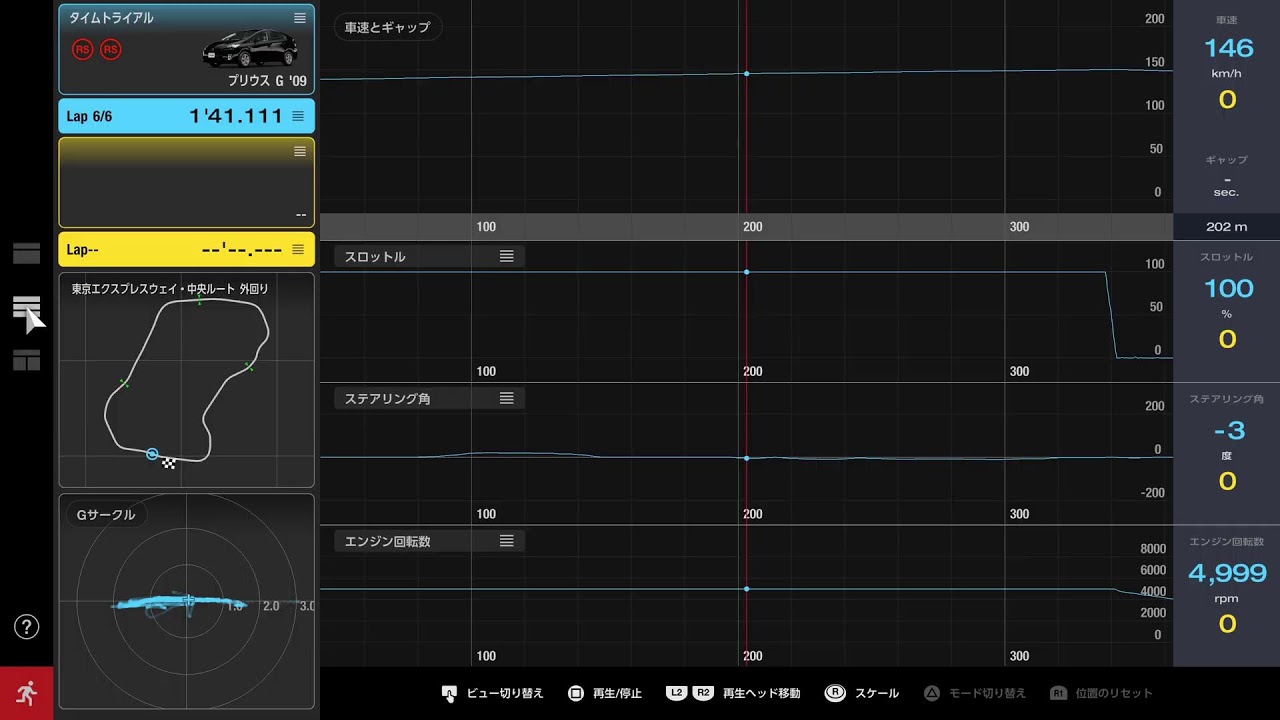The height and width of the screenshot is (720, 1280).
Task: Click the current position marker on track map
Action: [152, 454]
